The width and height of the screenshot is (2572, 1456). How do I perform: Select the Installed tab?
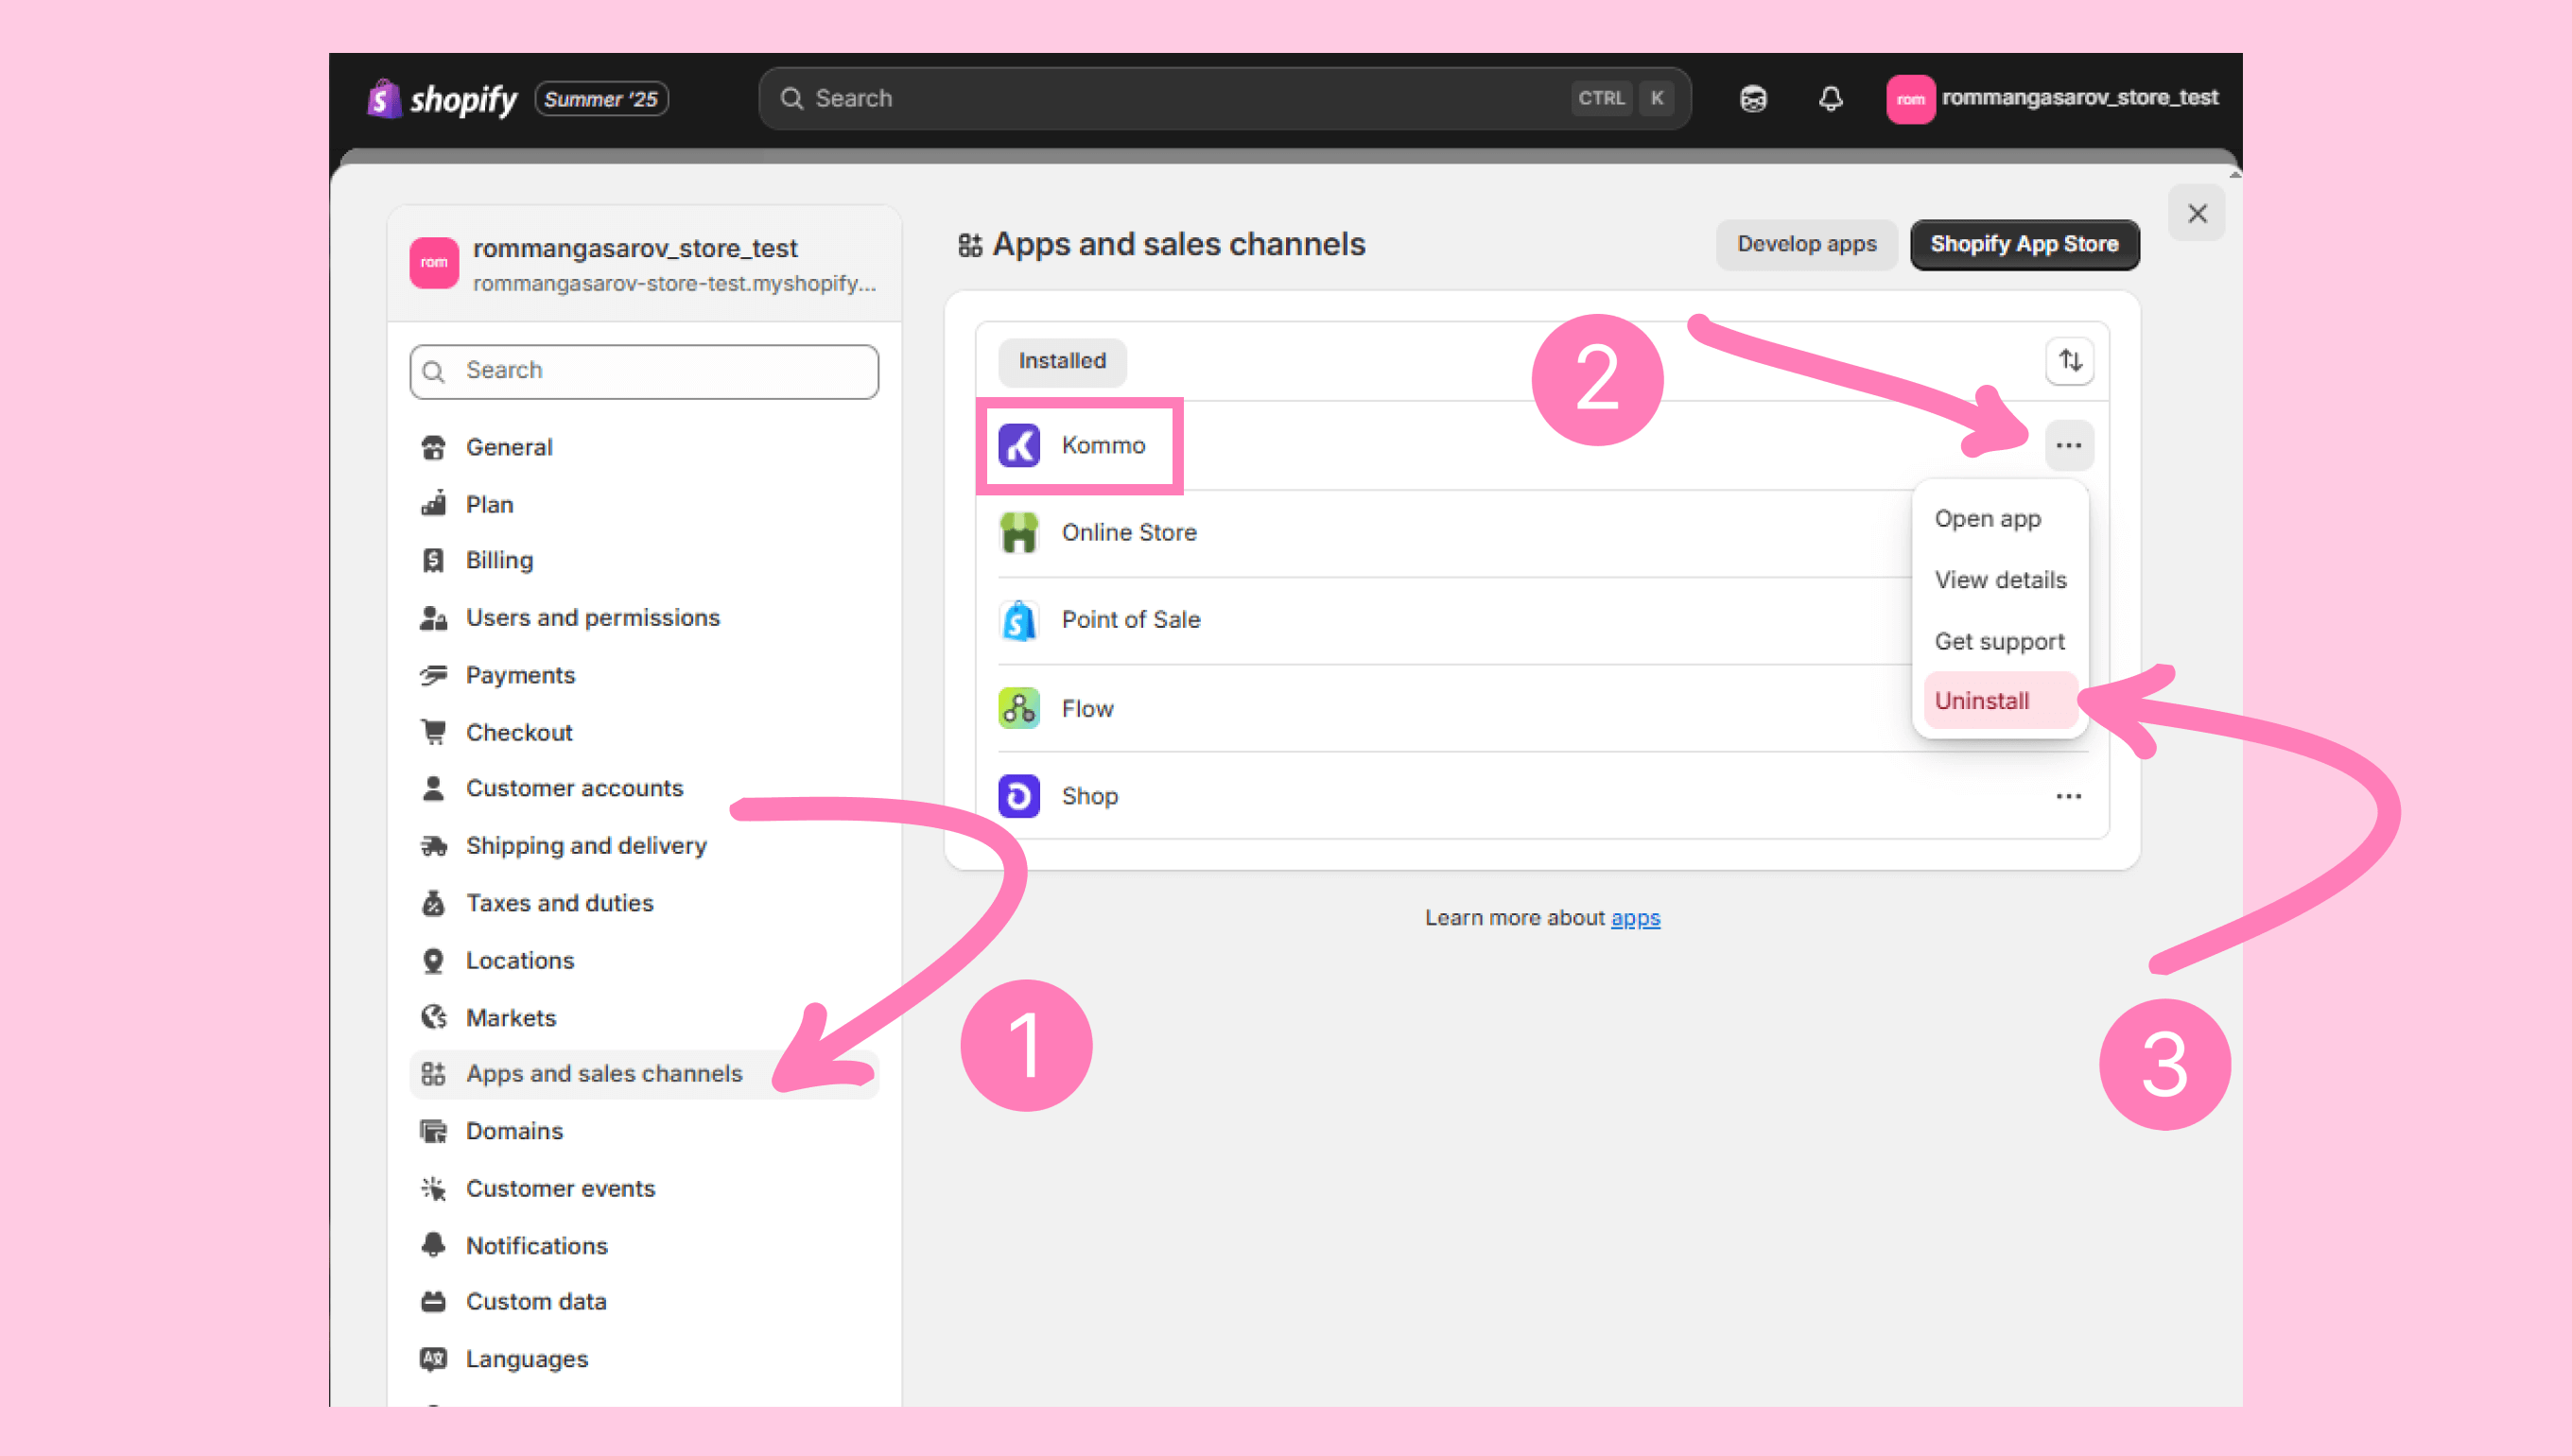pyautogui.click(x=1062, y=361)
